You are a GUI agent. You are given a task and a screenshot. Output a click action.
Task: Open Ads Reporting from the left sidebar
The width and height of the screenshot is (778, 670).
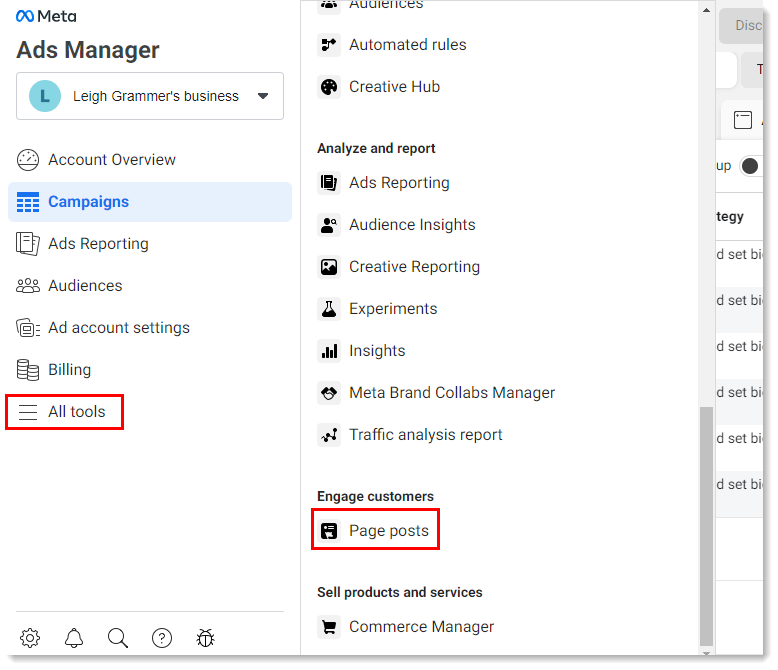98,244
